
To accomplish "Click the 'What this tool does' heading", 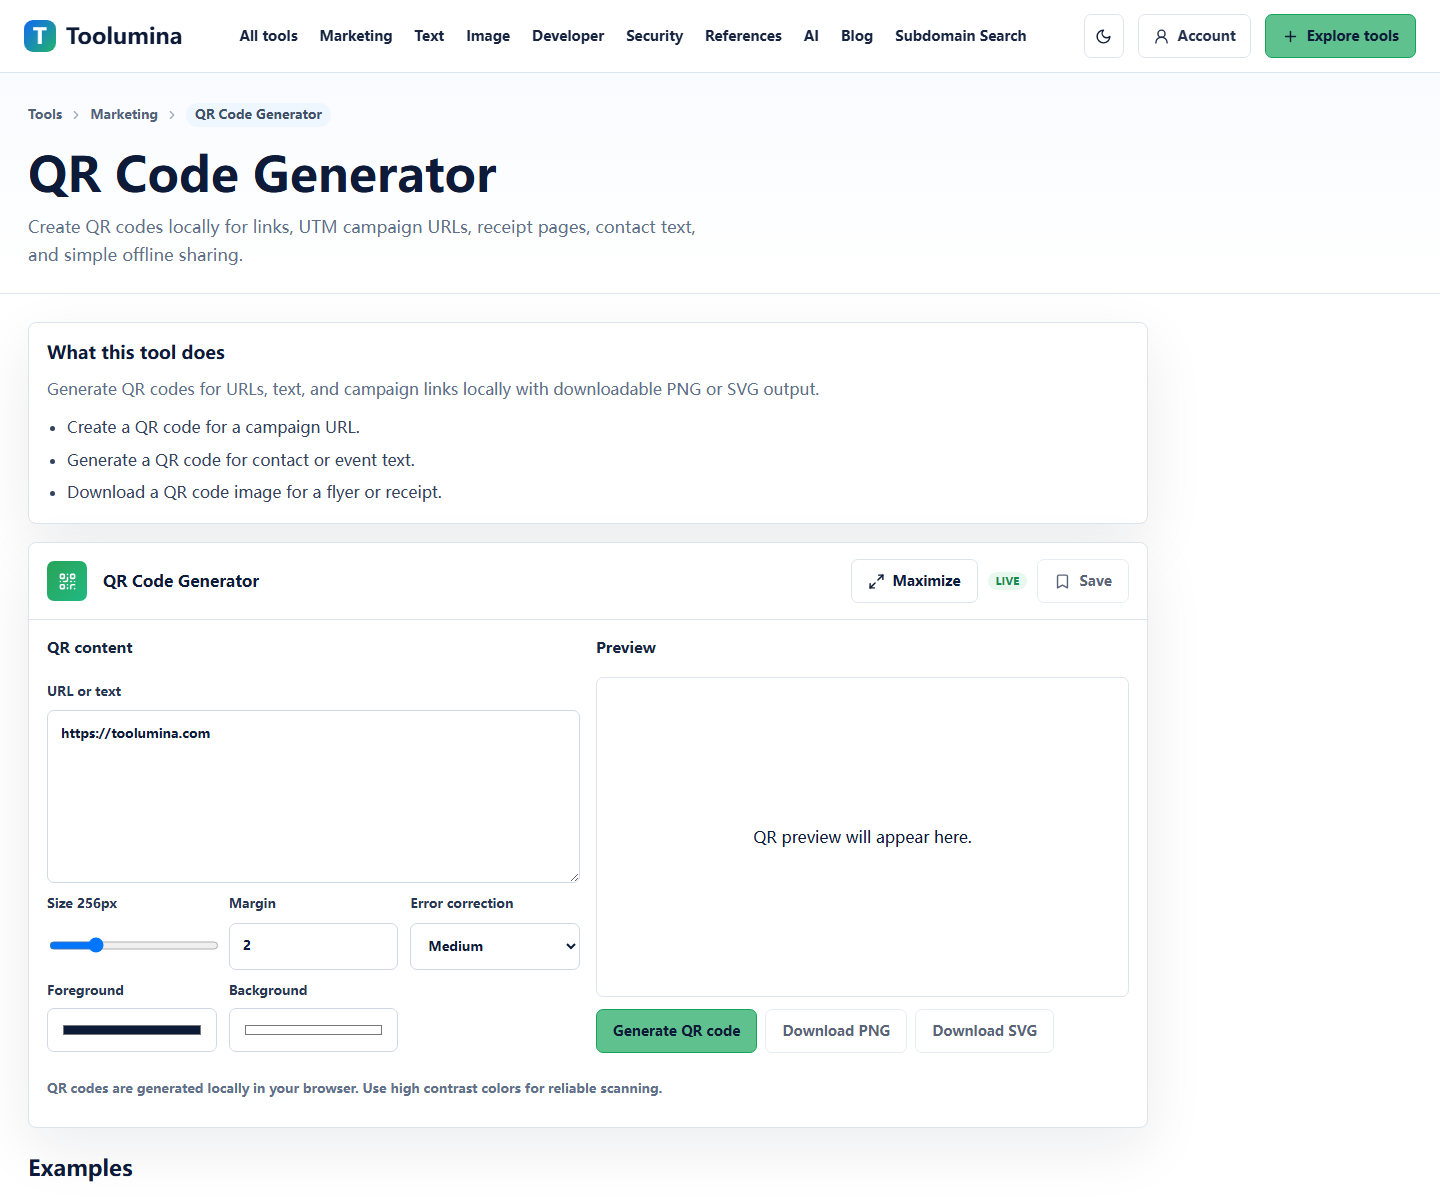I will [136, 352].
